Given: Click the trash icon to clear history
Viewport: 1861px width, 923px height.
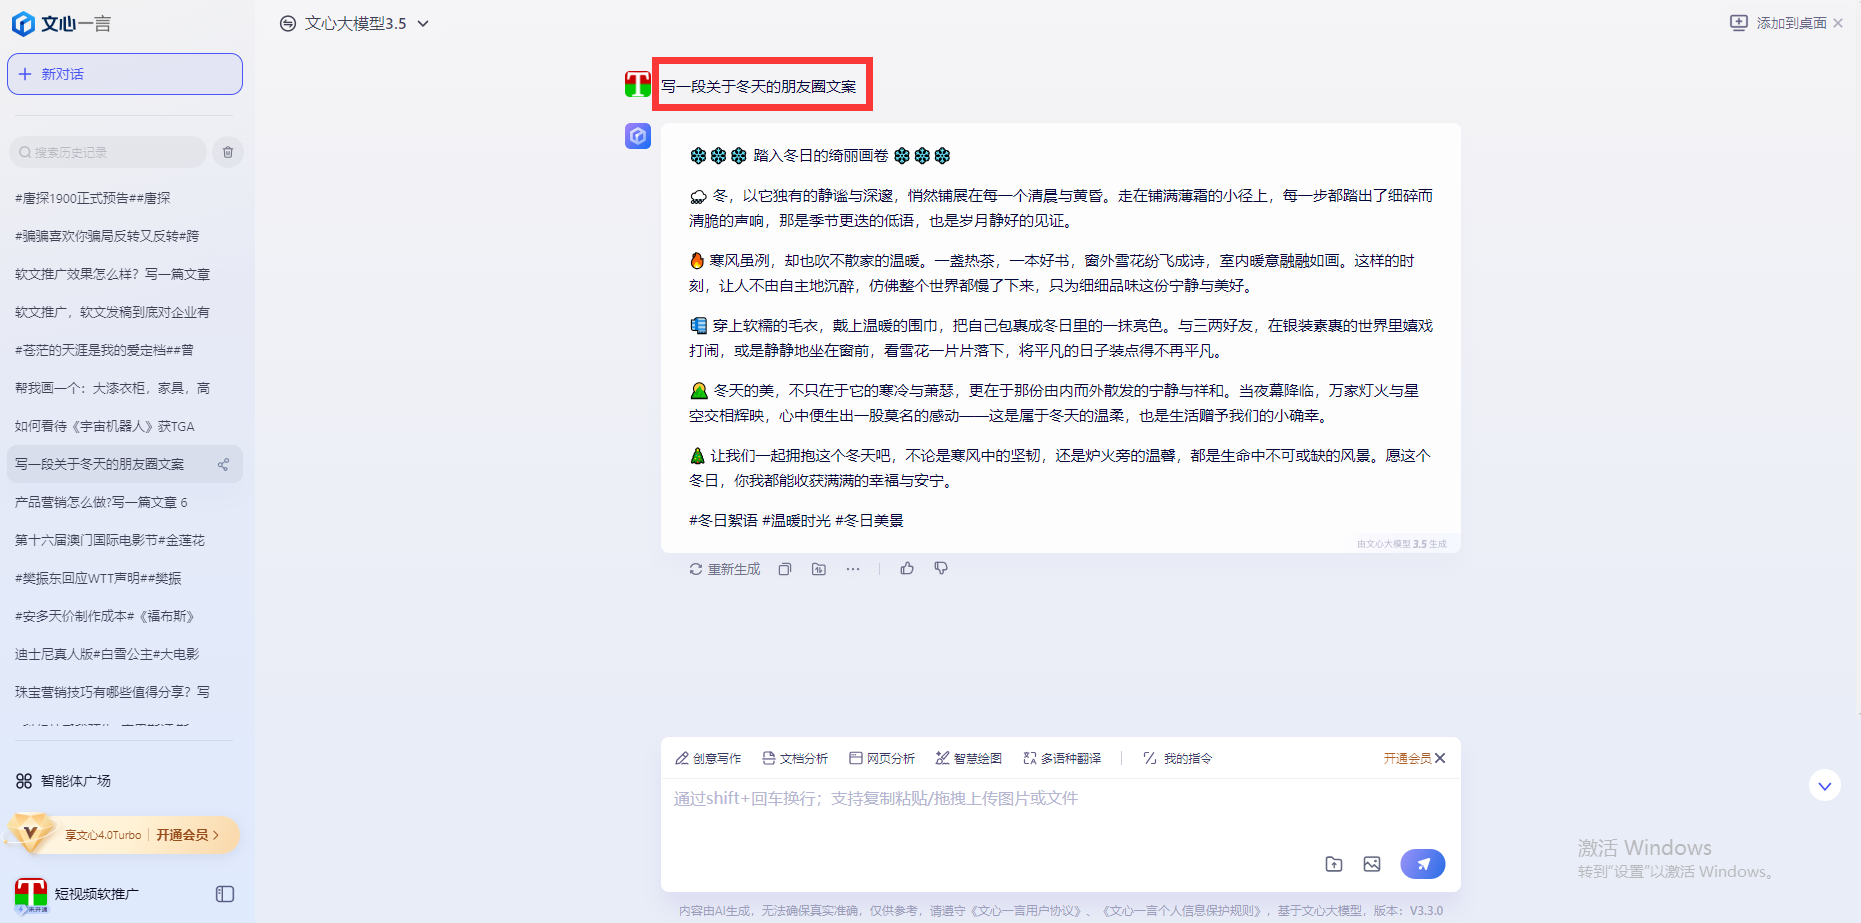Looking at the screenshot, I should 228,152.
